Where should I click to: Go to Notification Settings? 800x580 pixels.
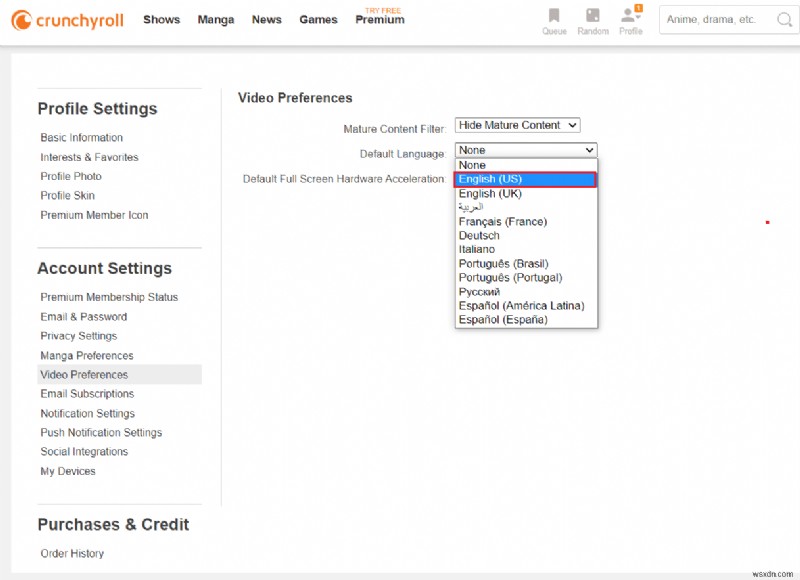pos(87,413)
